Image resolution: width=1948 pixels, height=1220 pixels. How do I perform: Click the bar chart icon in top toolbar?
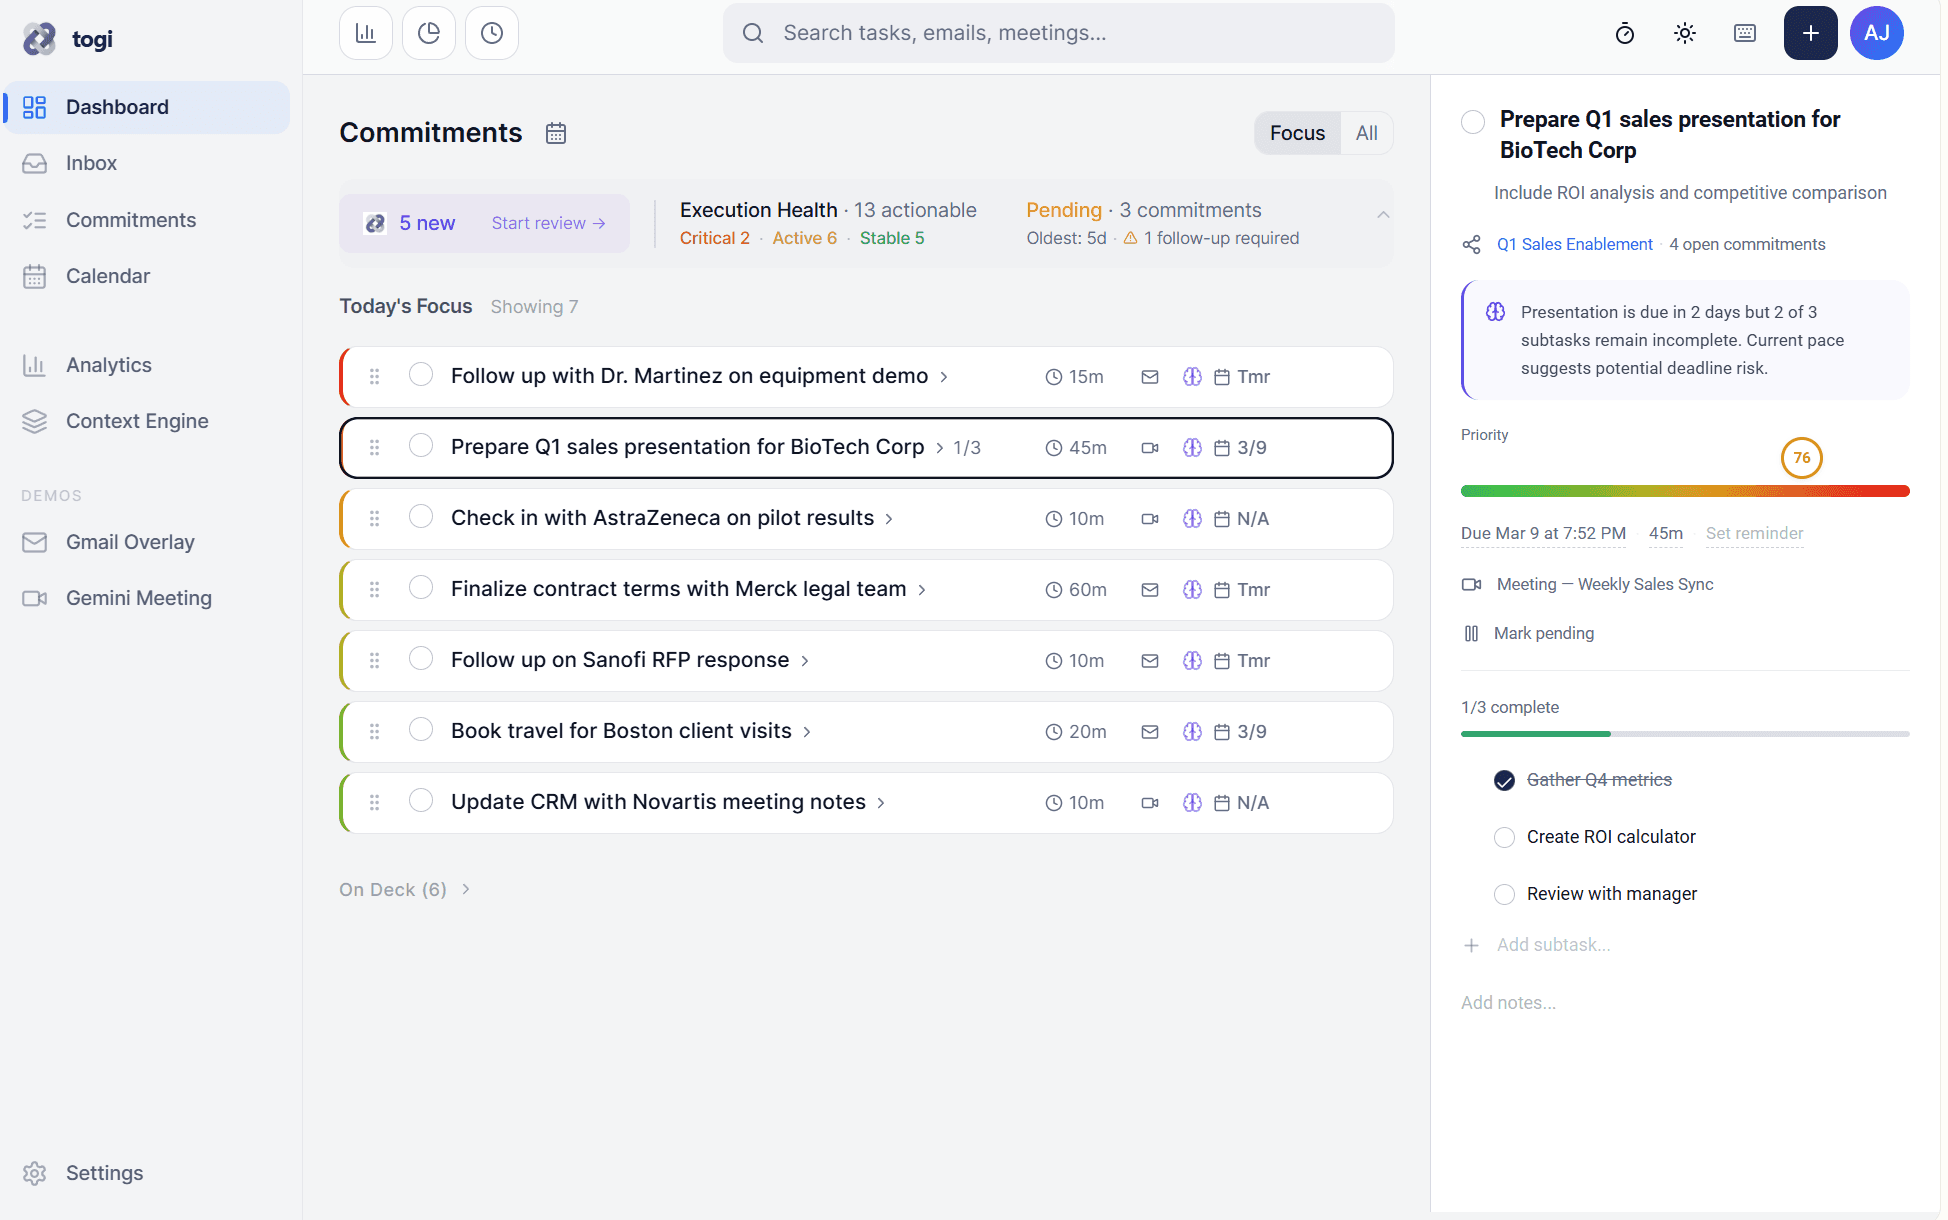(x=365, y=33)
